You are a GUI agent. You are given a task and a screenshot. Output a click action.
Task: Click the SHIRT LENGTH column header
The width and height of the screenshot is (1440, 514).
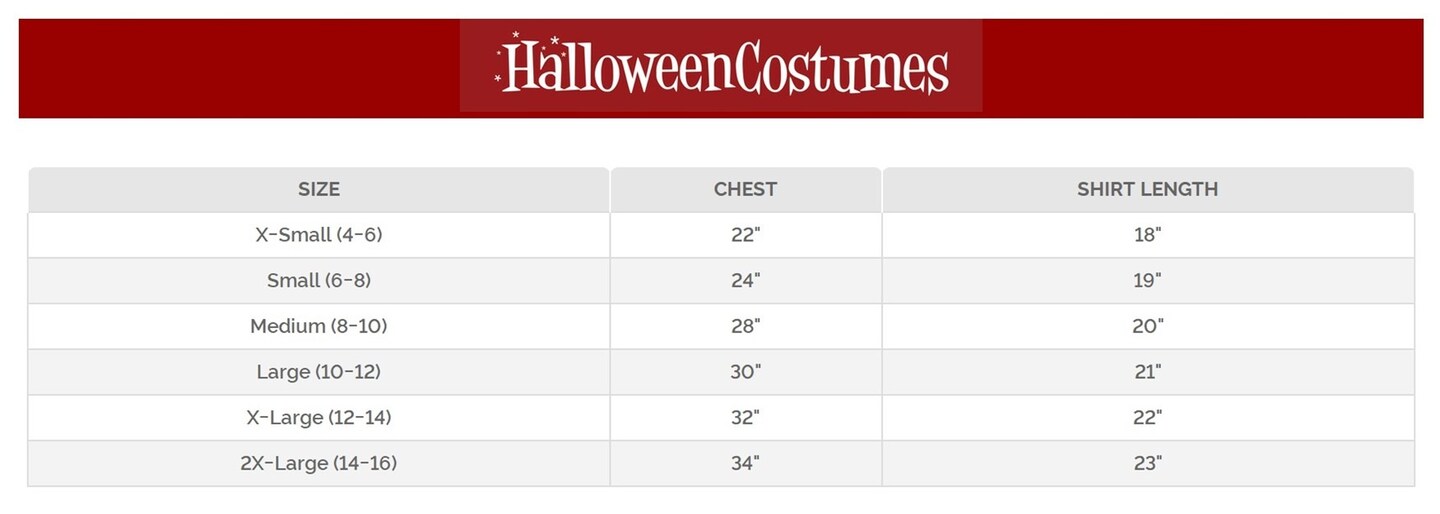1147,189
